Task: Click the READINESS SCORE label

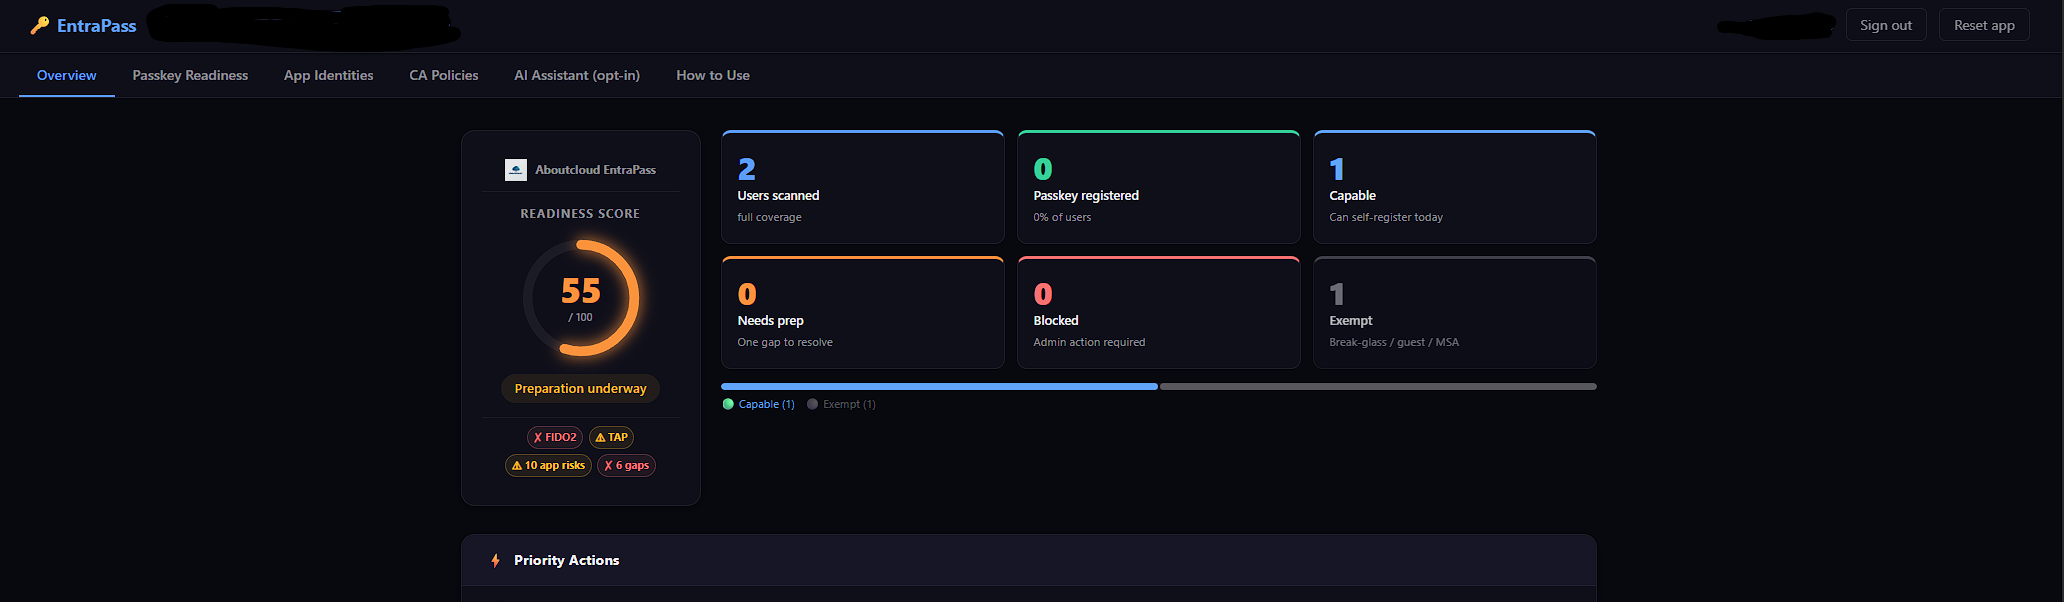Action: pos(580,214)
